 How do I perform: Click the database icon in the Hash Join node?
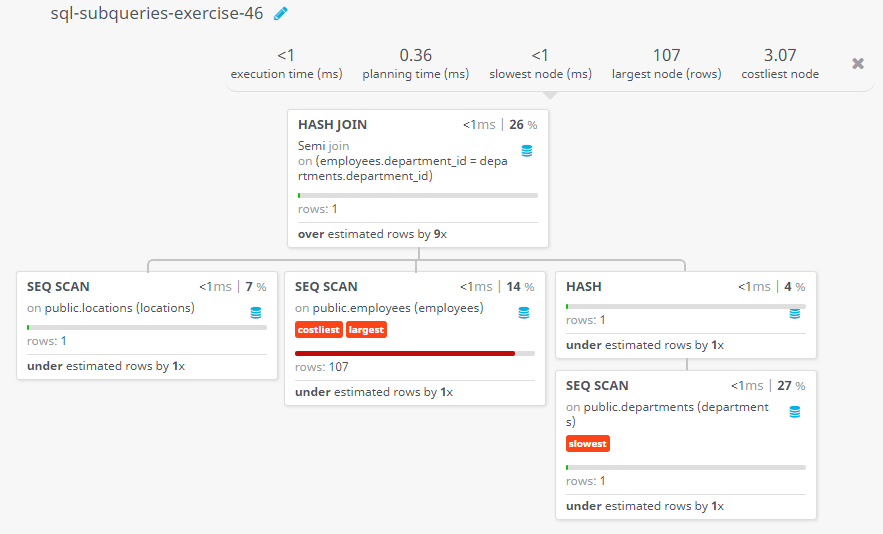coord(527,151)
